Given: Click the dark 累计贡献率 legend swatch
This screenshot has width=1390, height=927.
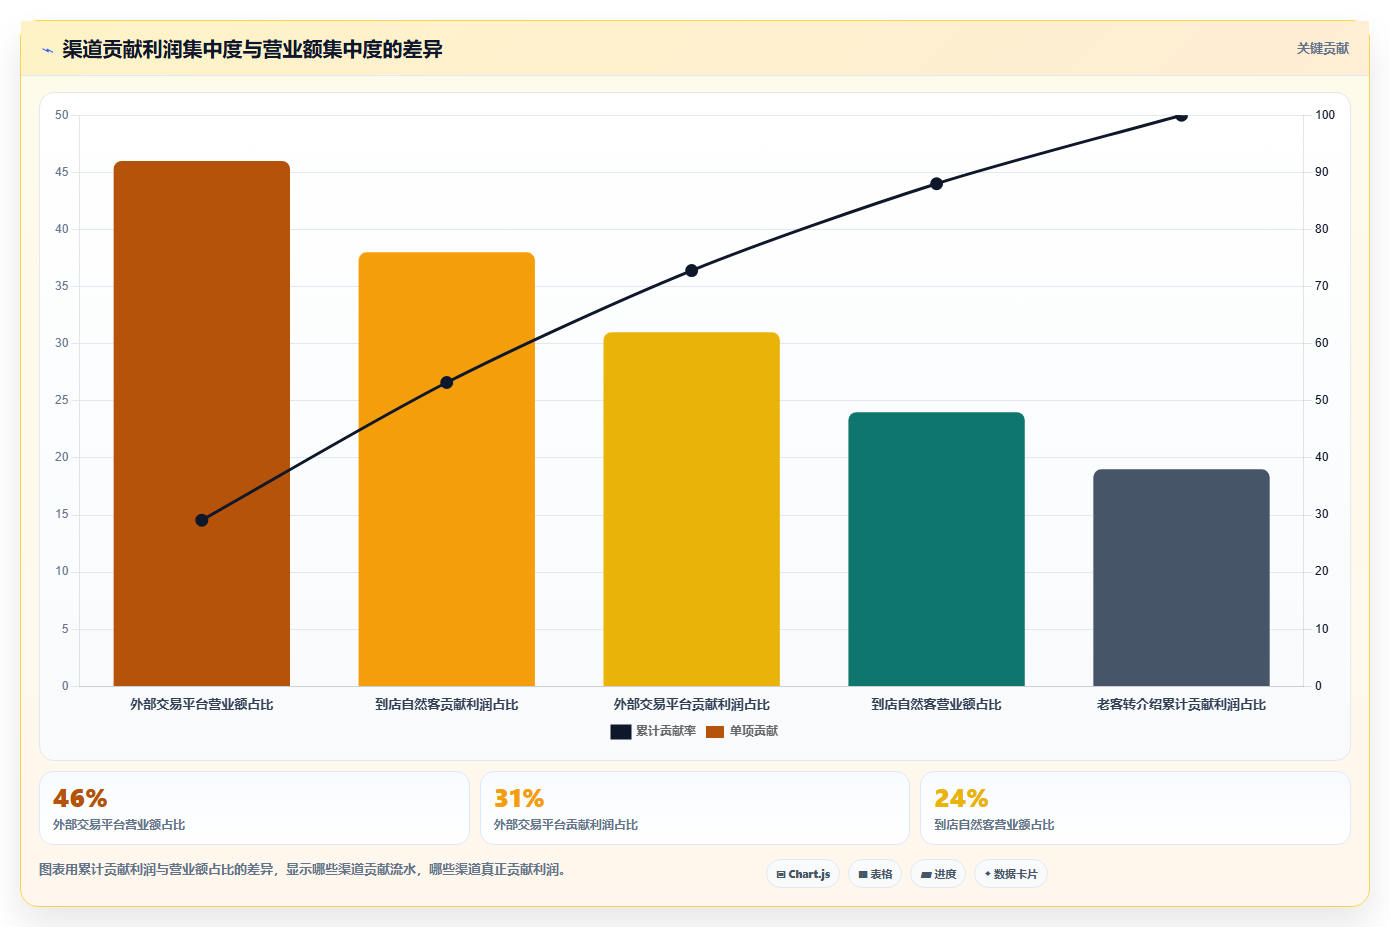Looking at the screenshot, I should [x=621, y=732].
